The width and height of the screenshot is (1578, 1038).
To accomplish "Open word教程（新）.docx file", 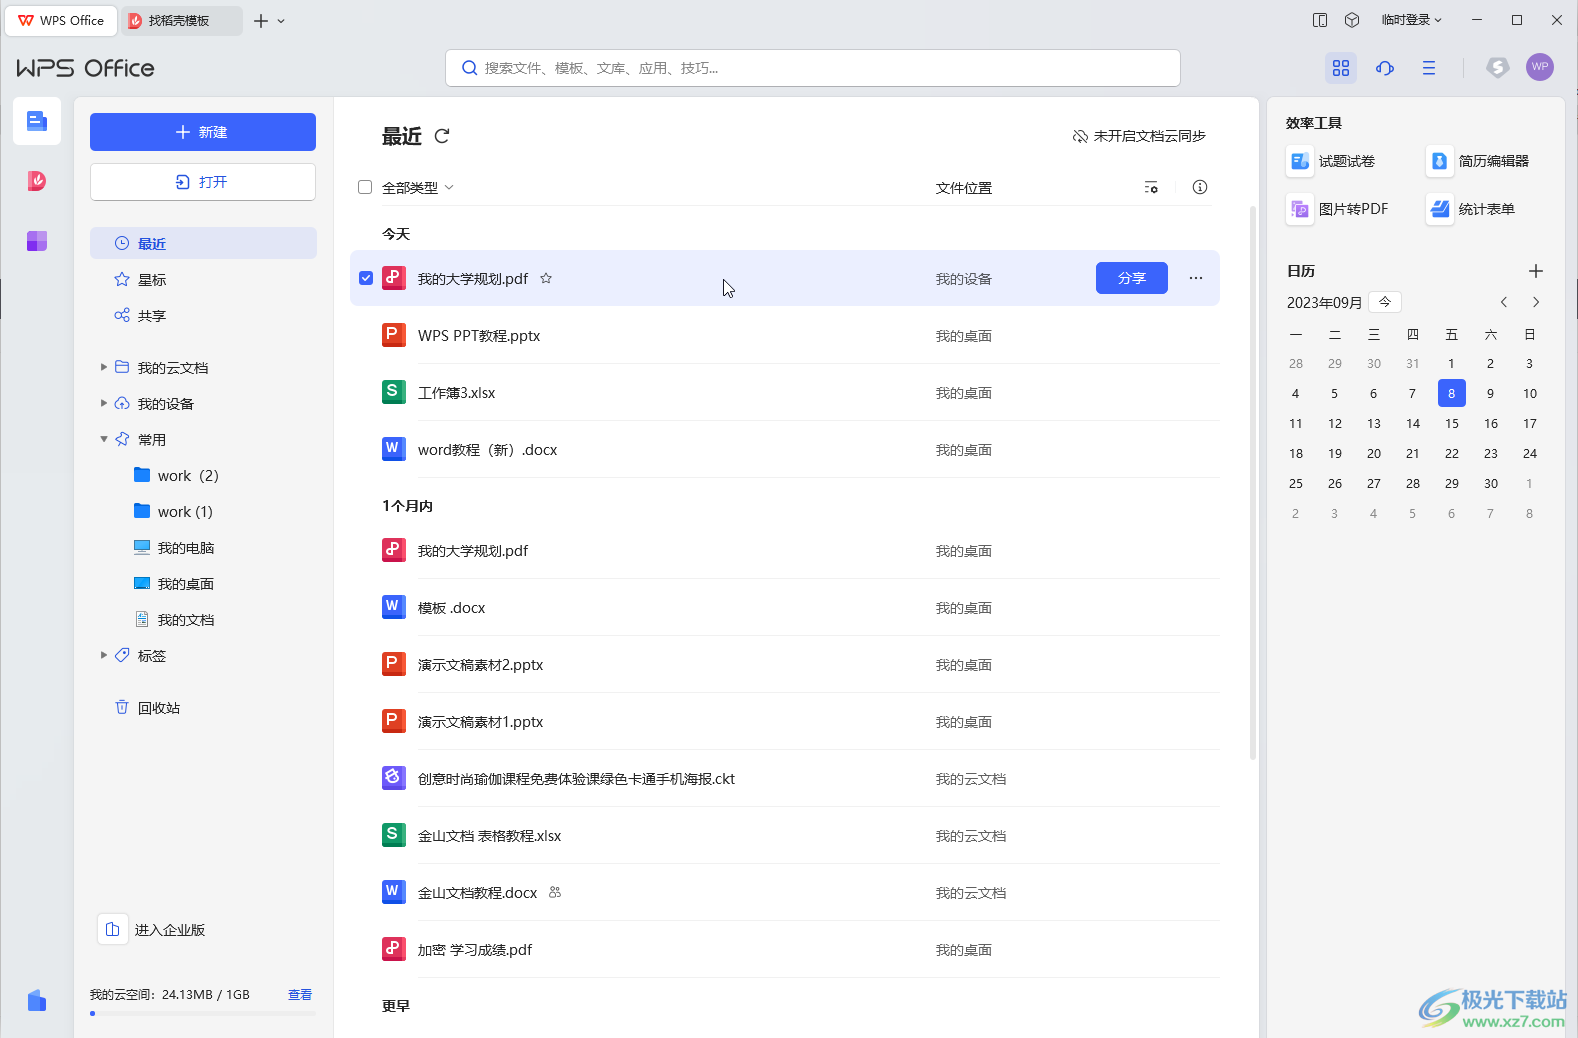I will tap(785, 449).
